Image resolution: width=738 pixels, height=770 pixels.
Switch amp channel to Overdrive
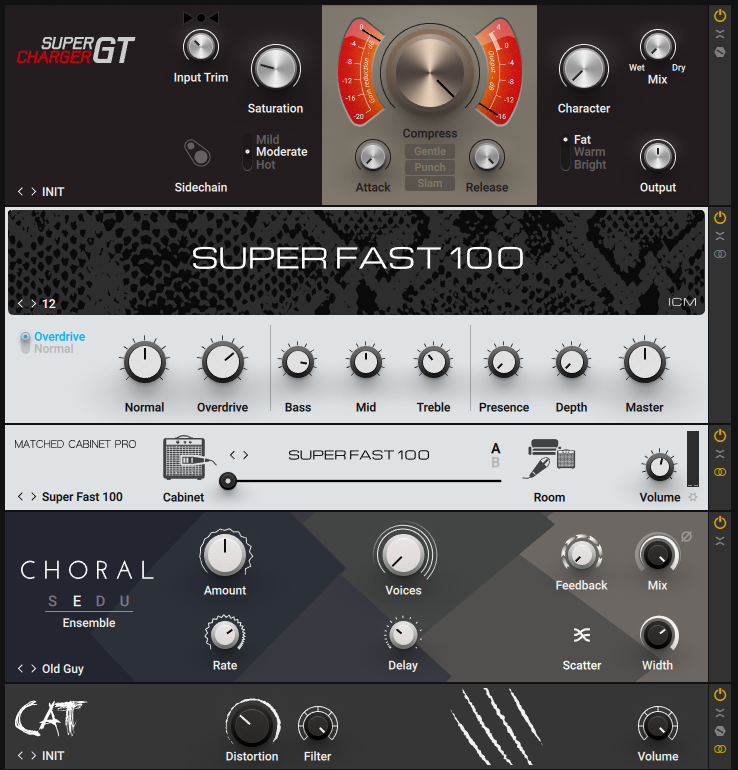(x=59, y=336)
